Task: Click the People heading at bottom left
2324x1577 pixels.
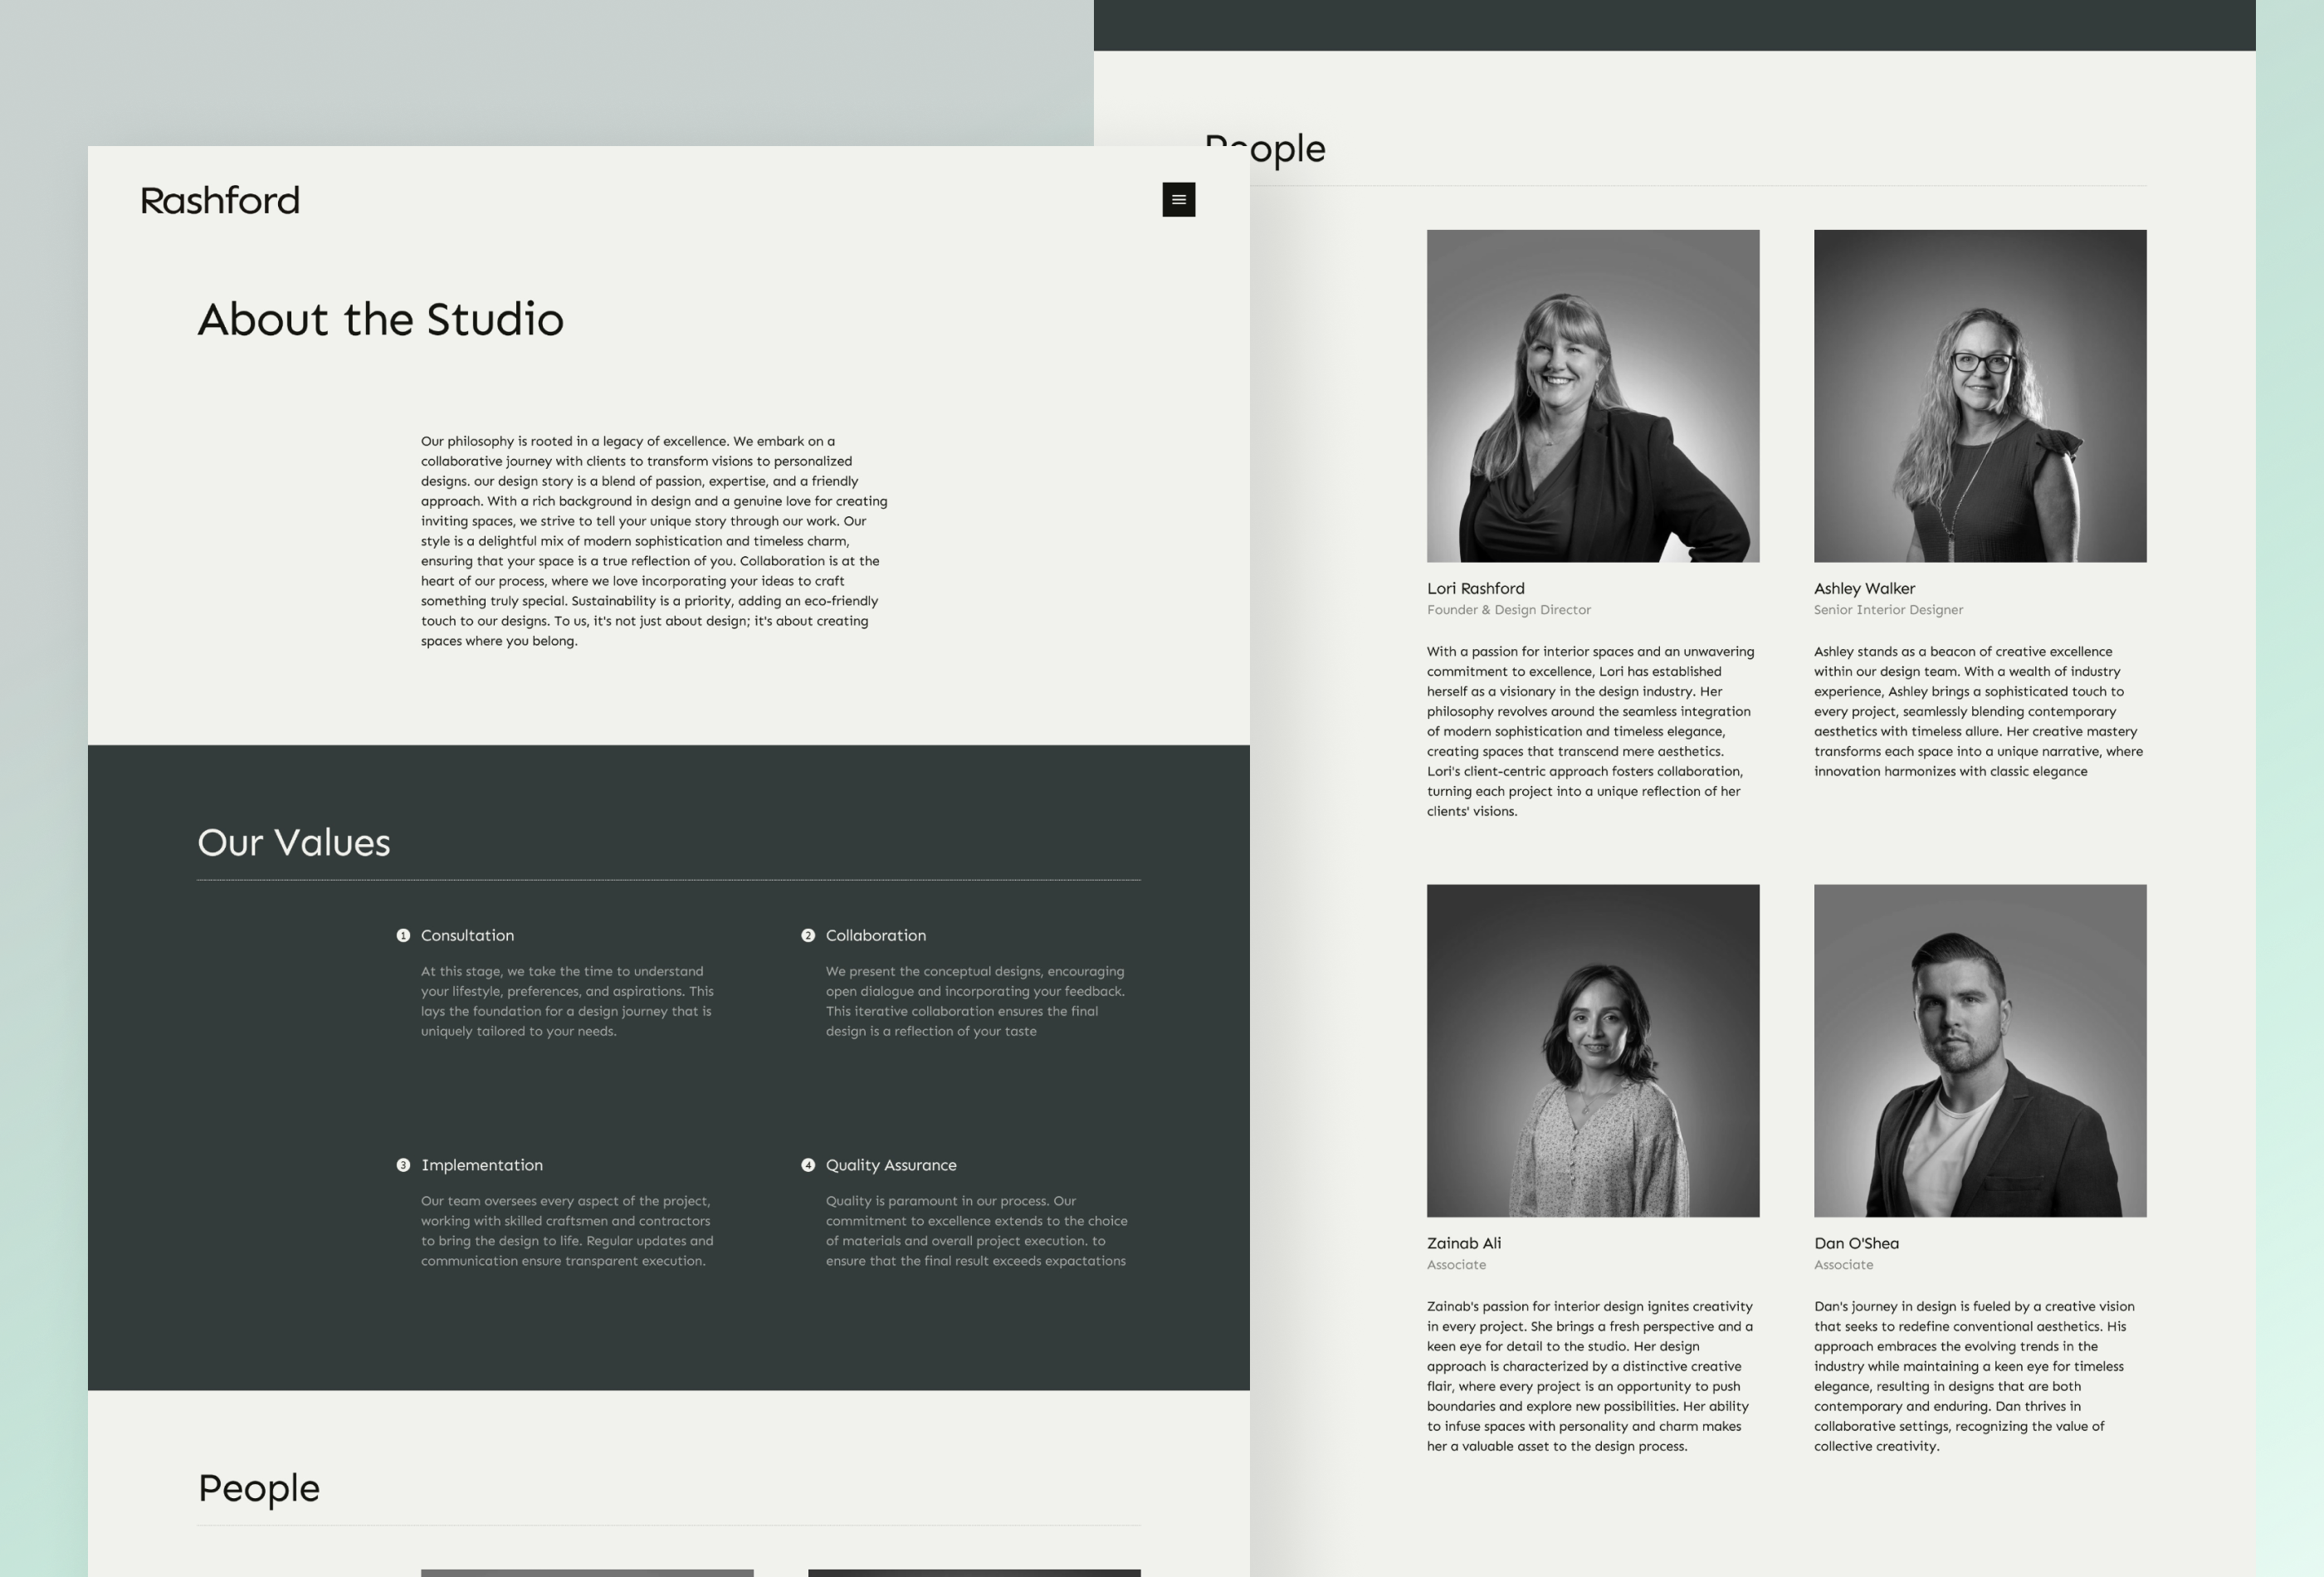Action: click(258, 1488)
